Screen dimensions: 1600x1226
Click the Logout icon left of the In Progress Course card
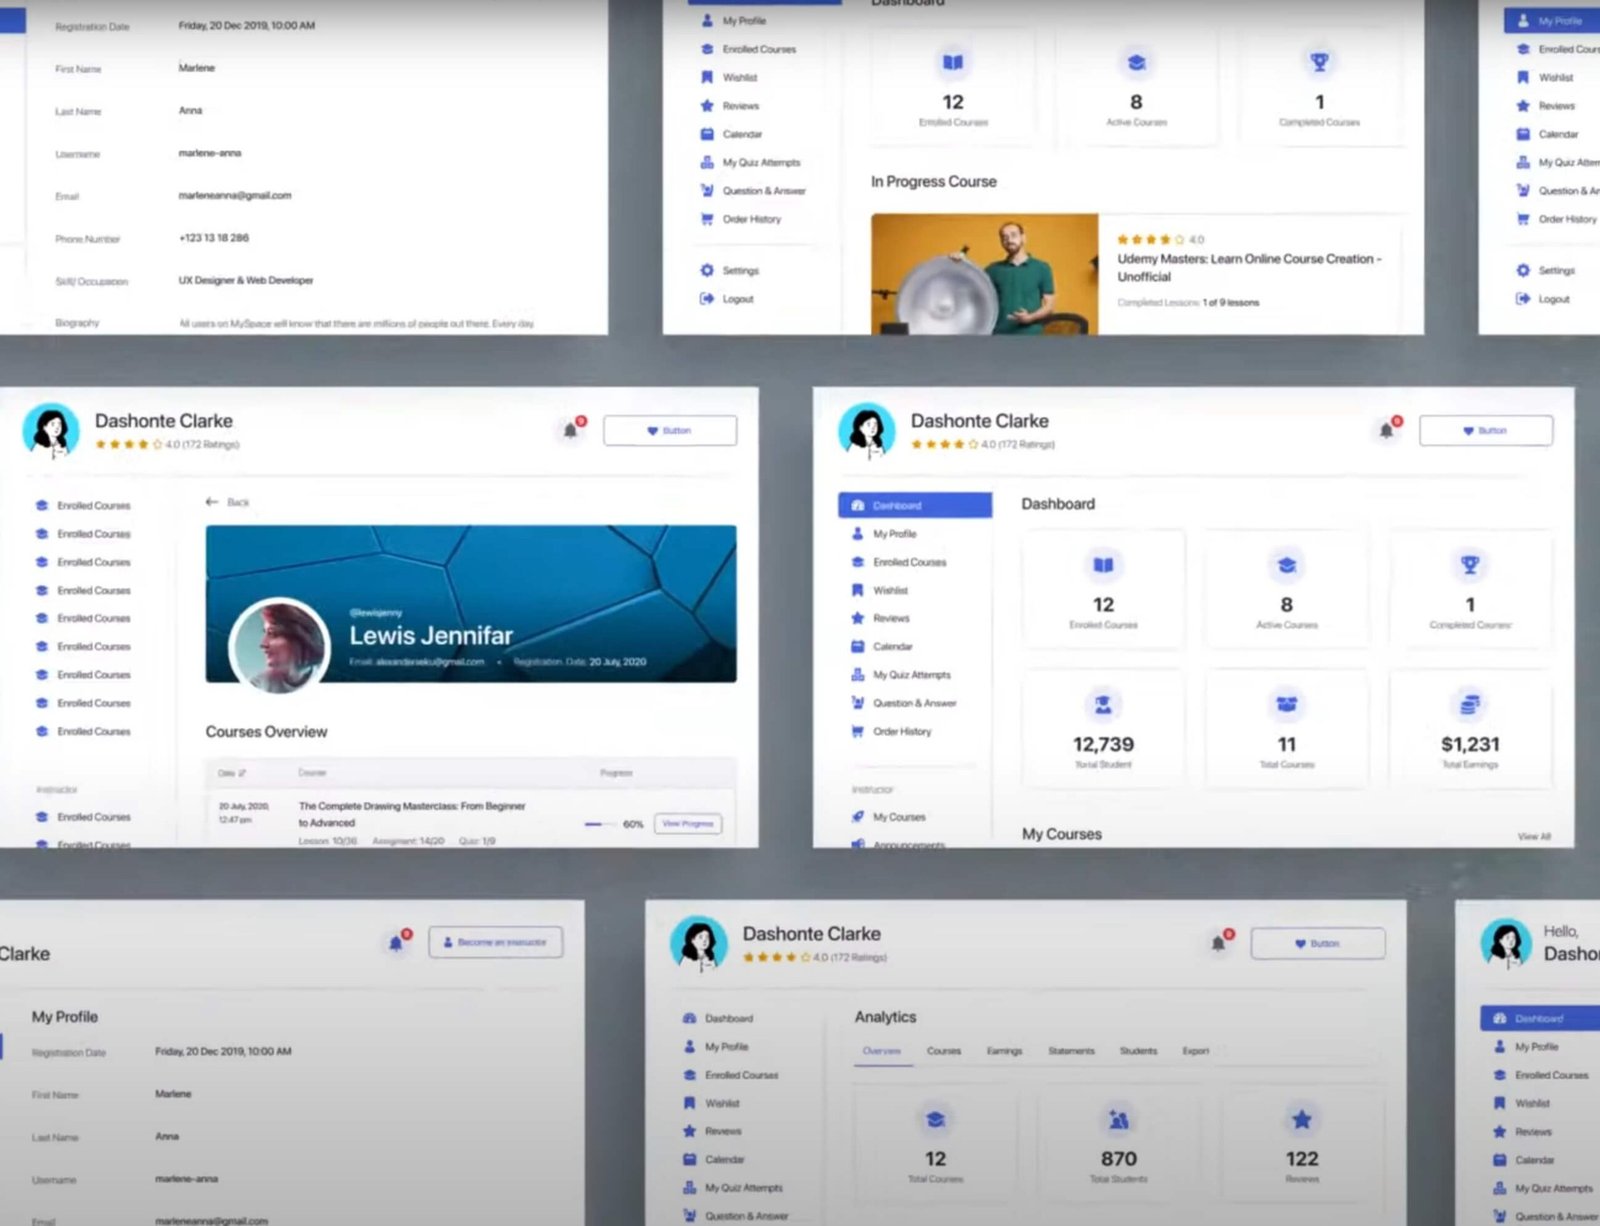(707, 299)
